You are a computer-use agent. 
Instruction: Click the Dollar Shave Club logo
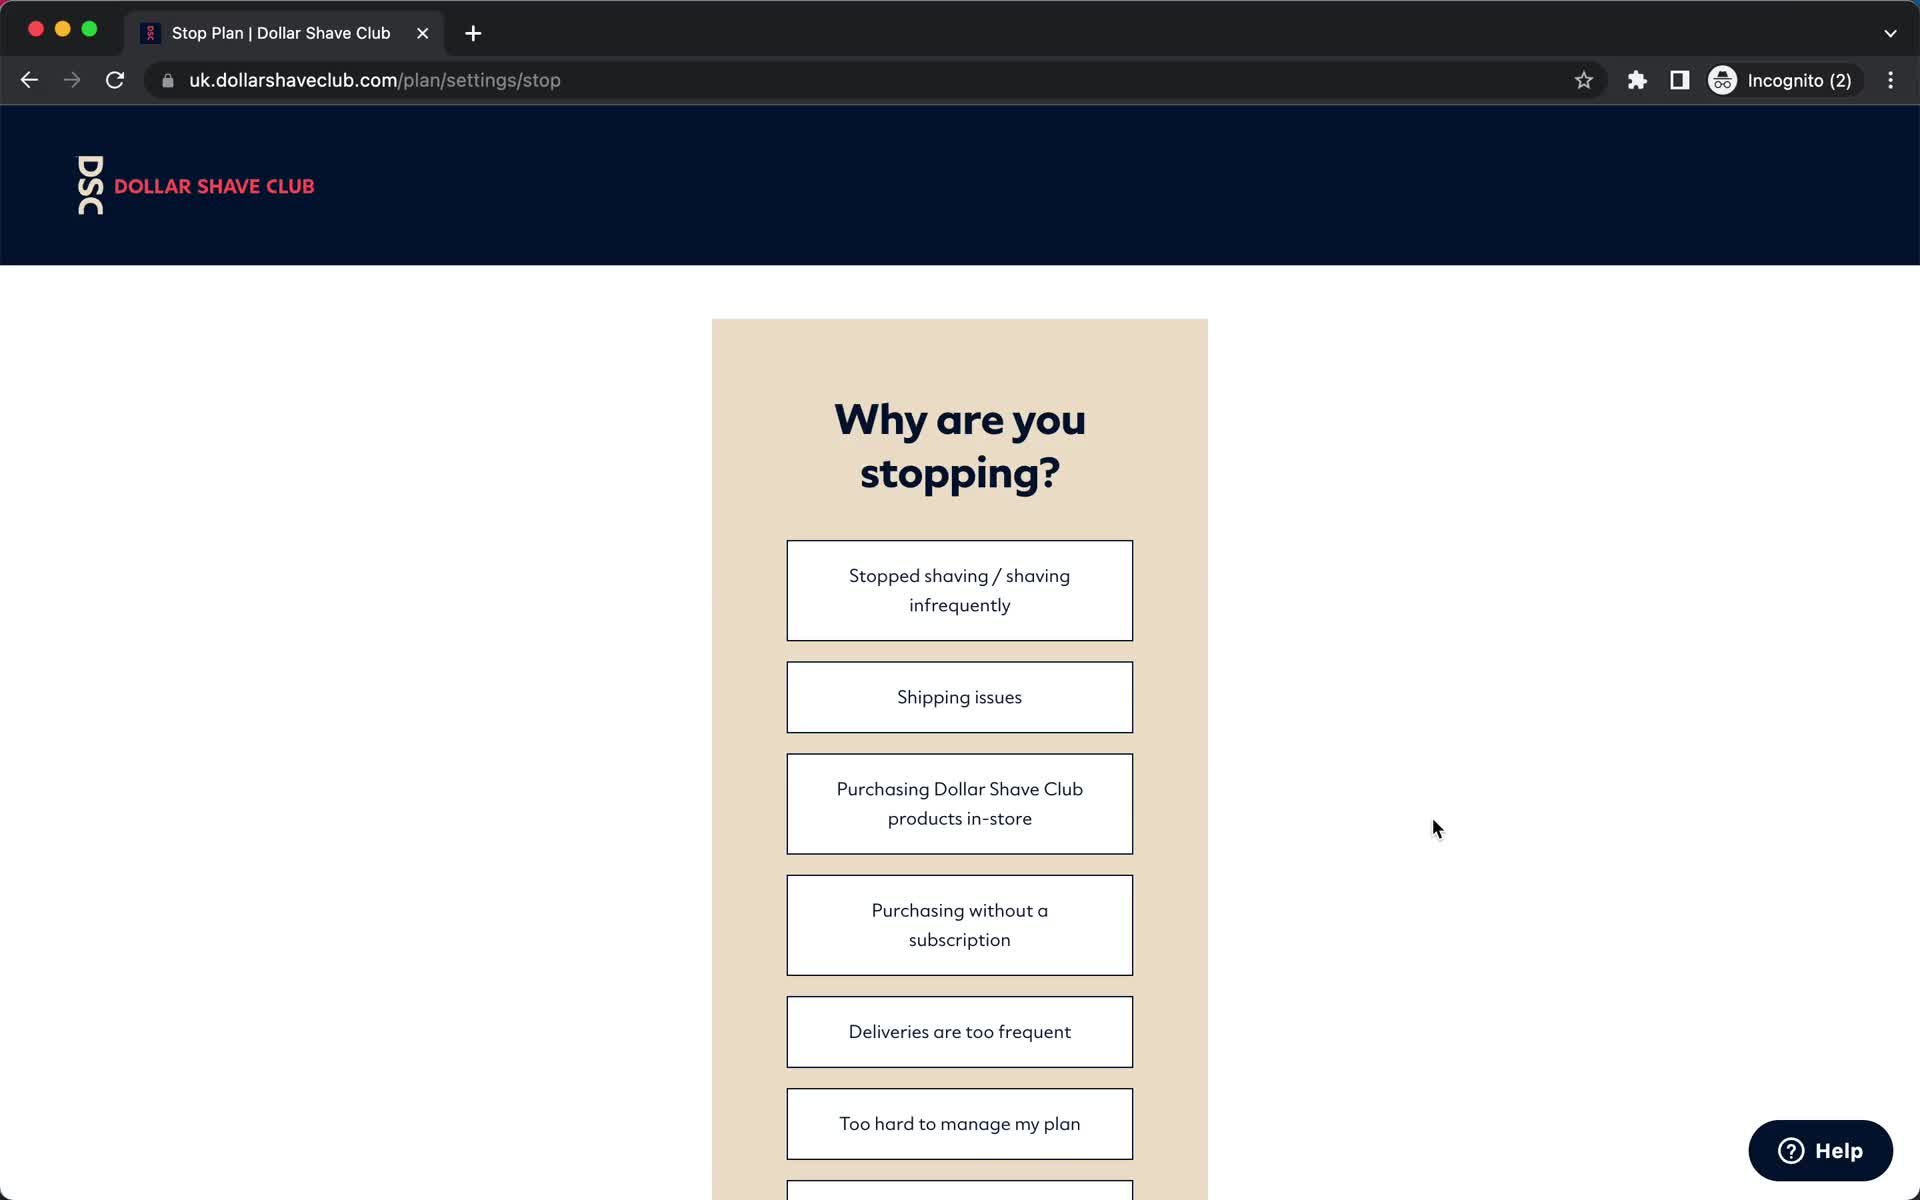(x=196, y=185)
